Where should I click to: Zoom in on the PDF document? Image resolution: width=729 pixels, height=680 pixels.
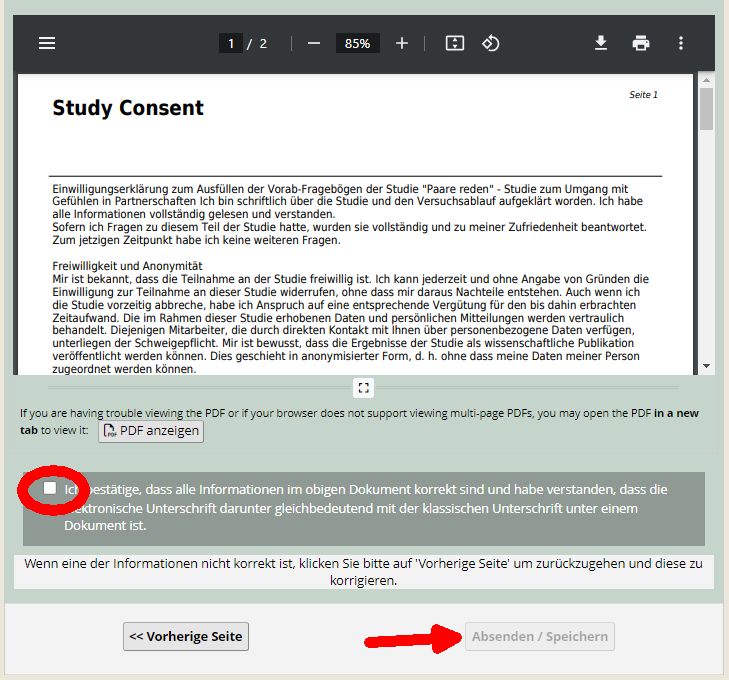click(x=402, y=43)
